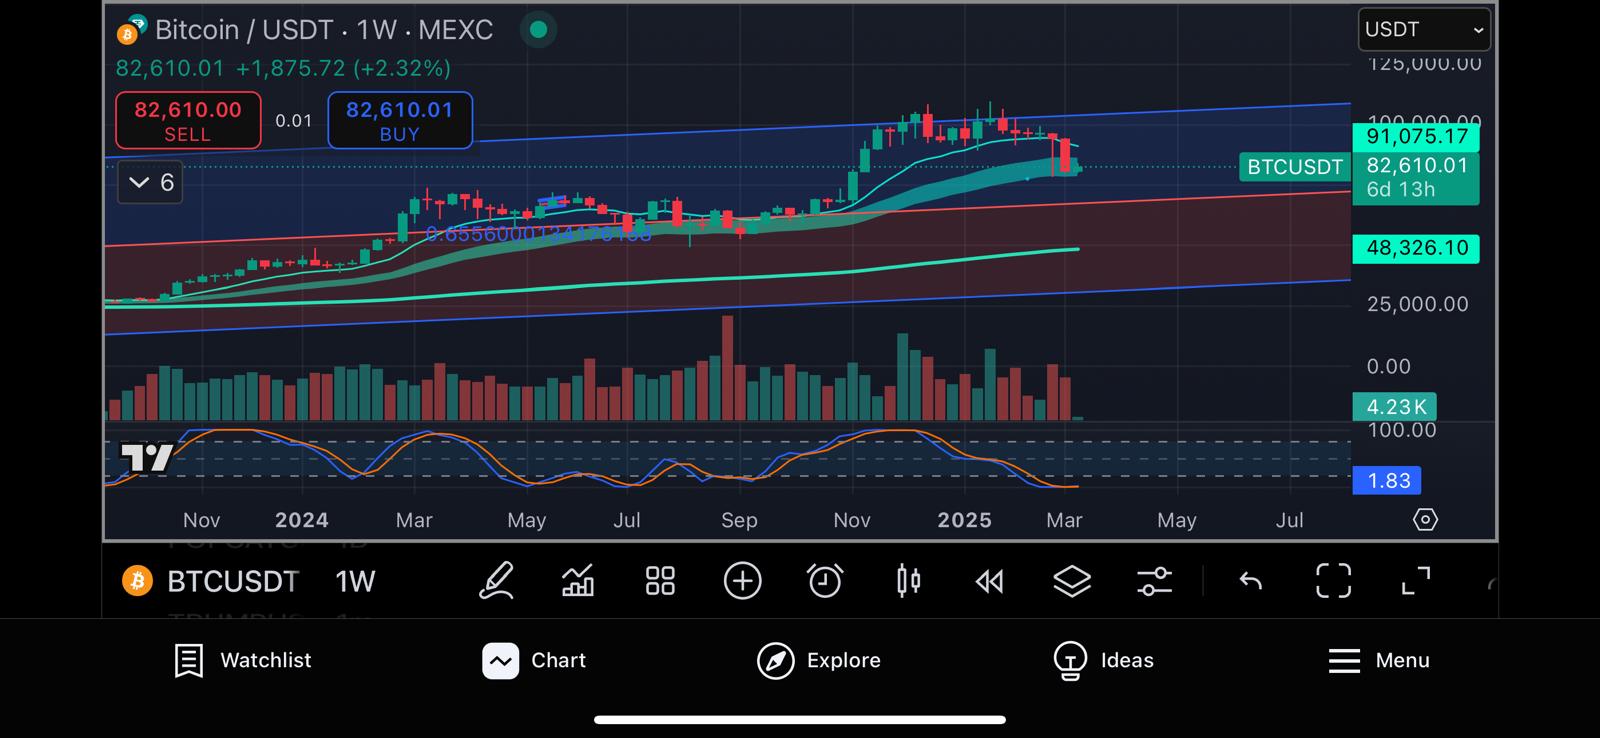Tap the undo arrow icon
The width and height of the screenshot is (1600, 738).
tap(1251, 581)
